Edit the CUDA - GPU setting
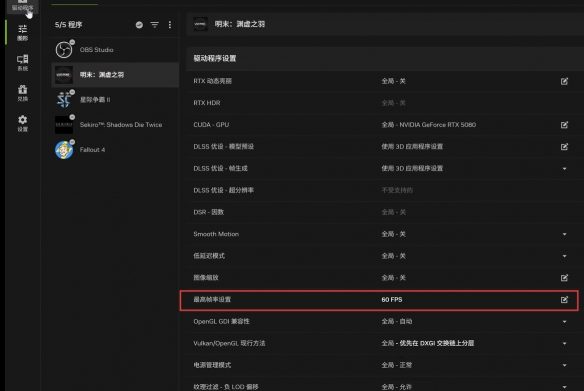Screen dimensions: 584x391 pos(564,125)
